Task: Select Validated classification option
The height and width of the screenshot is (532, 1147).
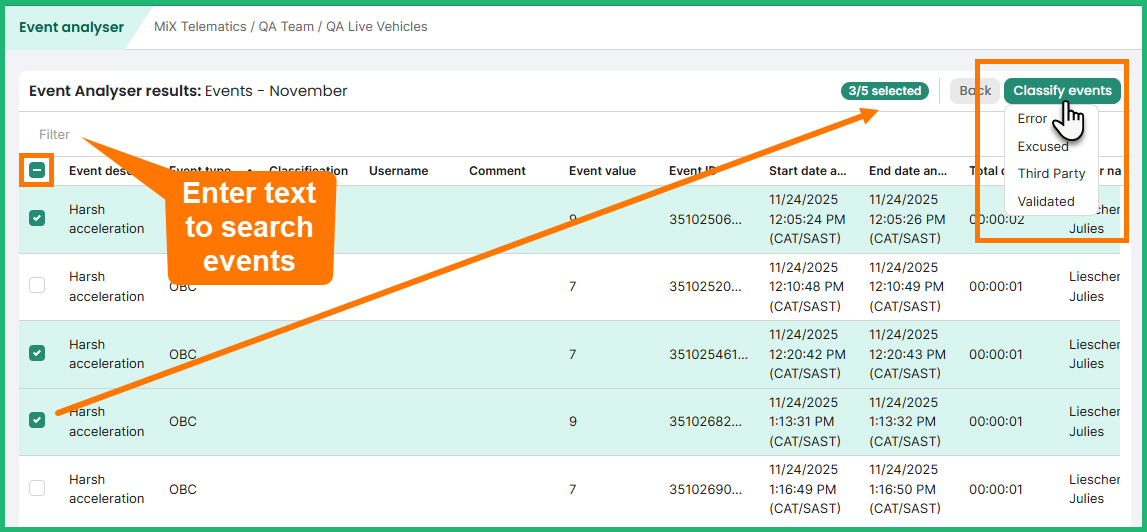Action: [x=1046, y=201]
